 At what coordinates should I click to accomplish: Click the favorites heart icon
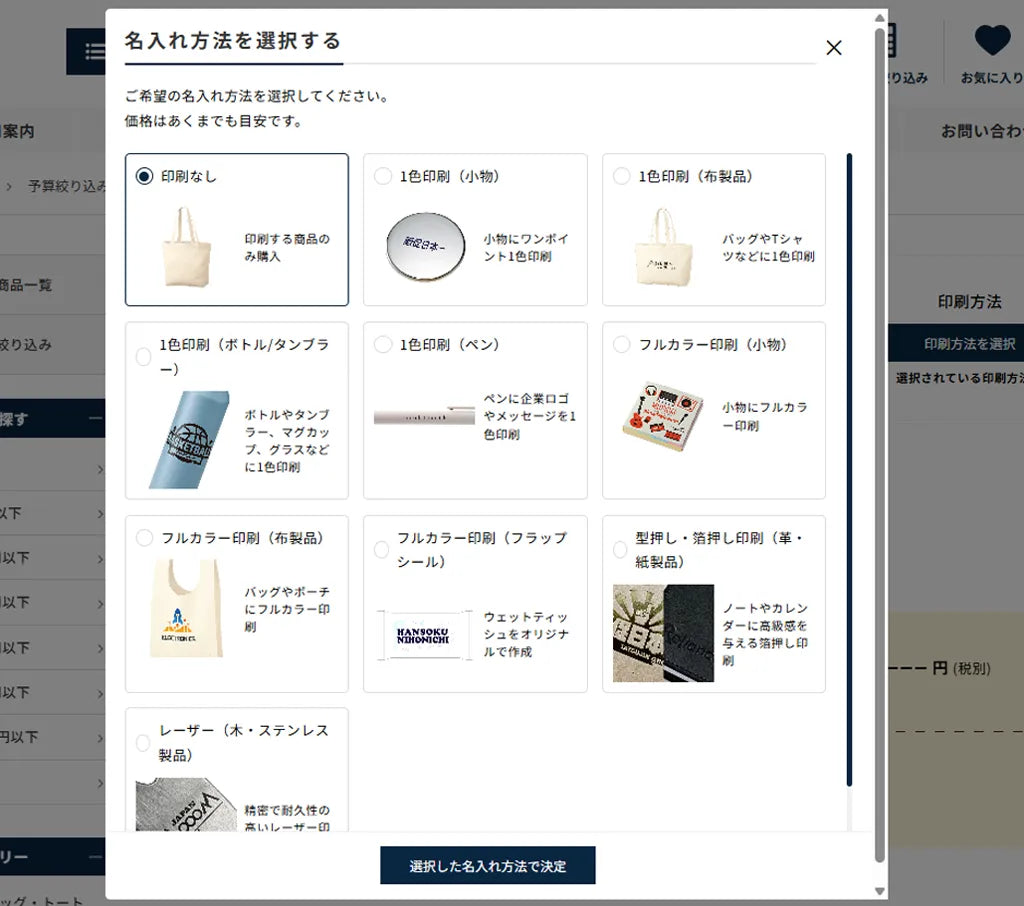[992, 41]
